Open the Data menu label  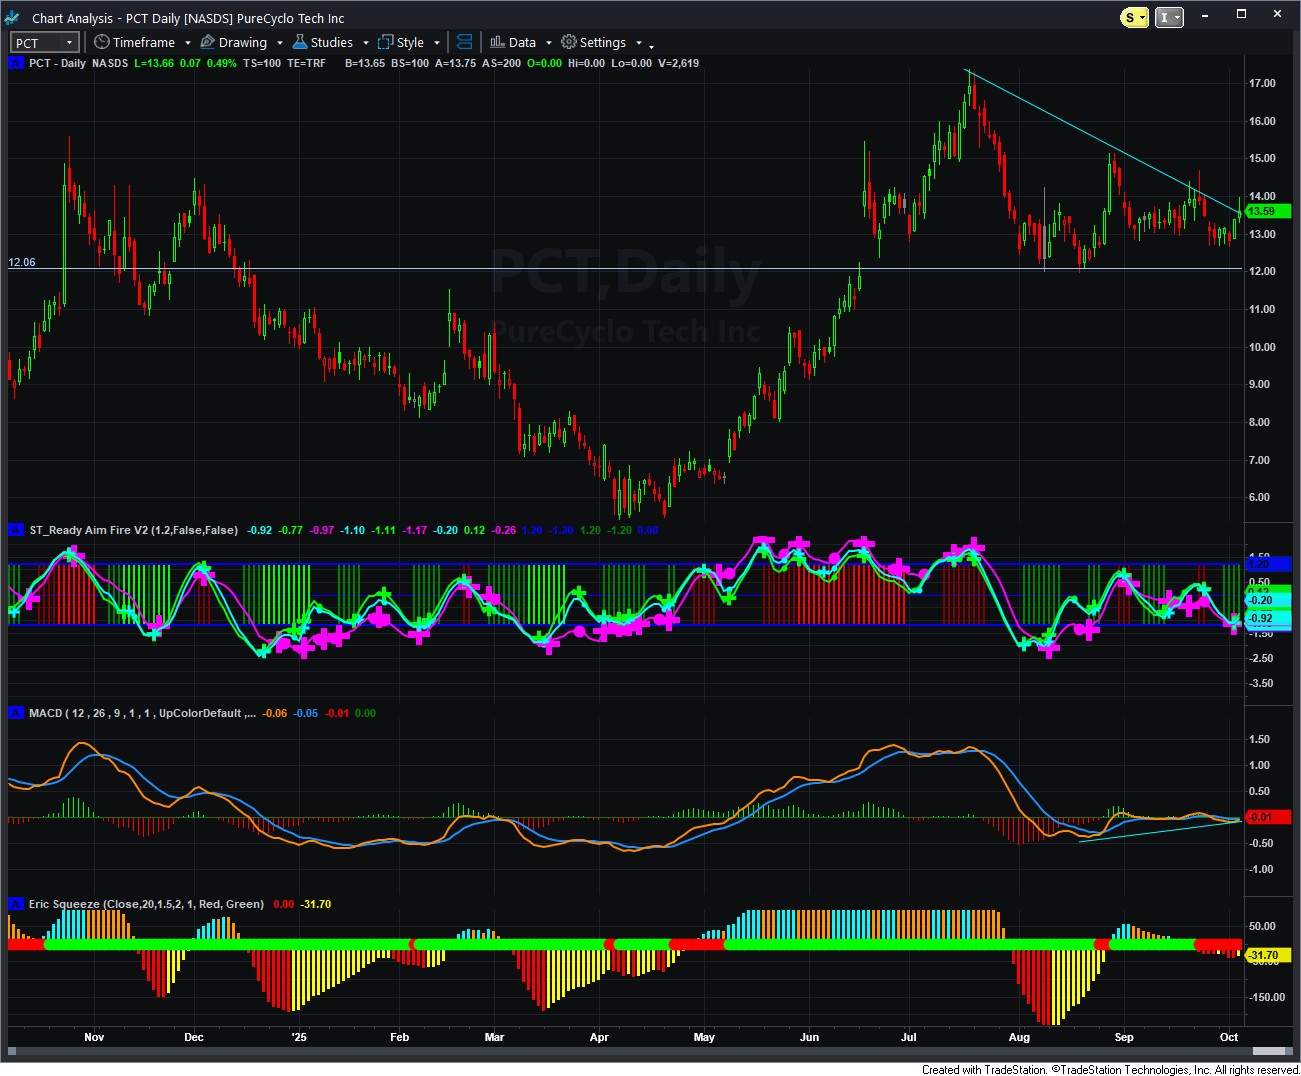pos(522,42)
